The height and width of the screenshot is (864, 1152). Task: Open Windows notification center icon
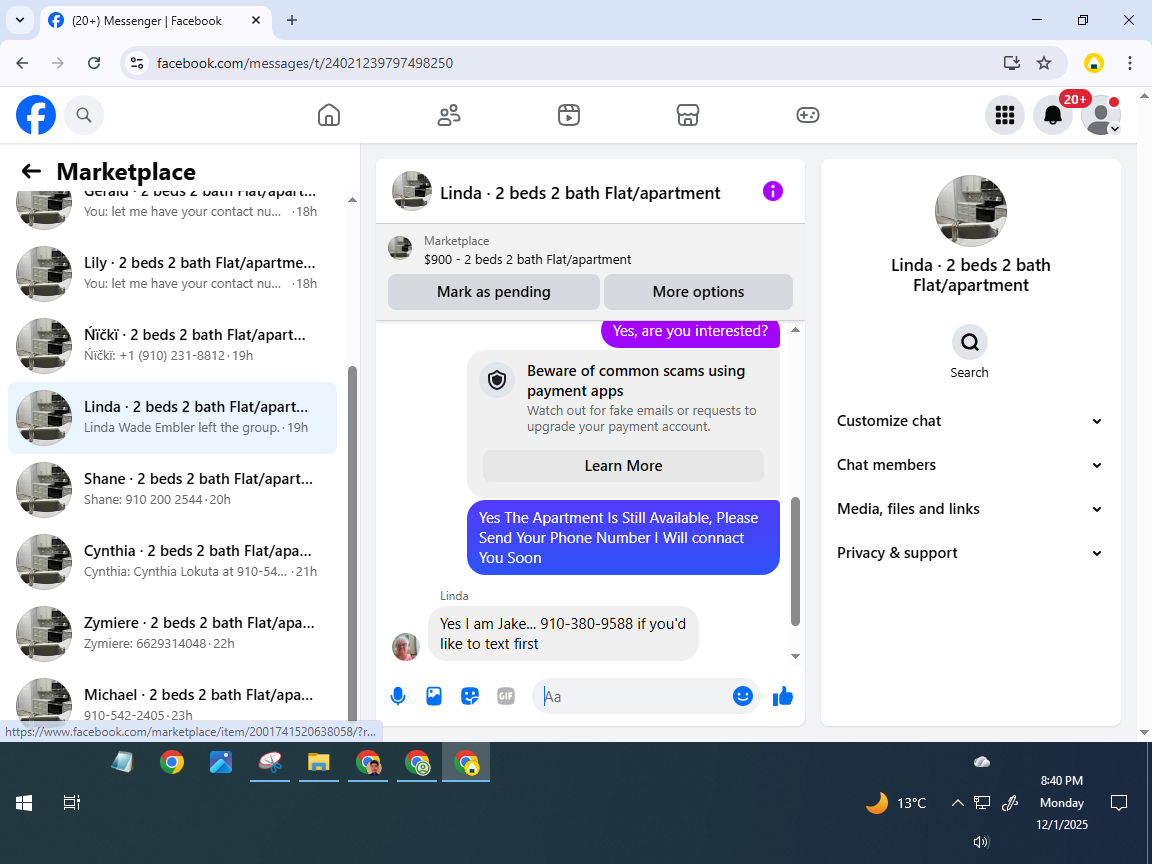[x=1118, y=802]
